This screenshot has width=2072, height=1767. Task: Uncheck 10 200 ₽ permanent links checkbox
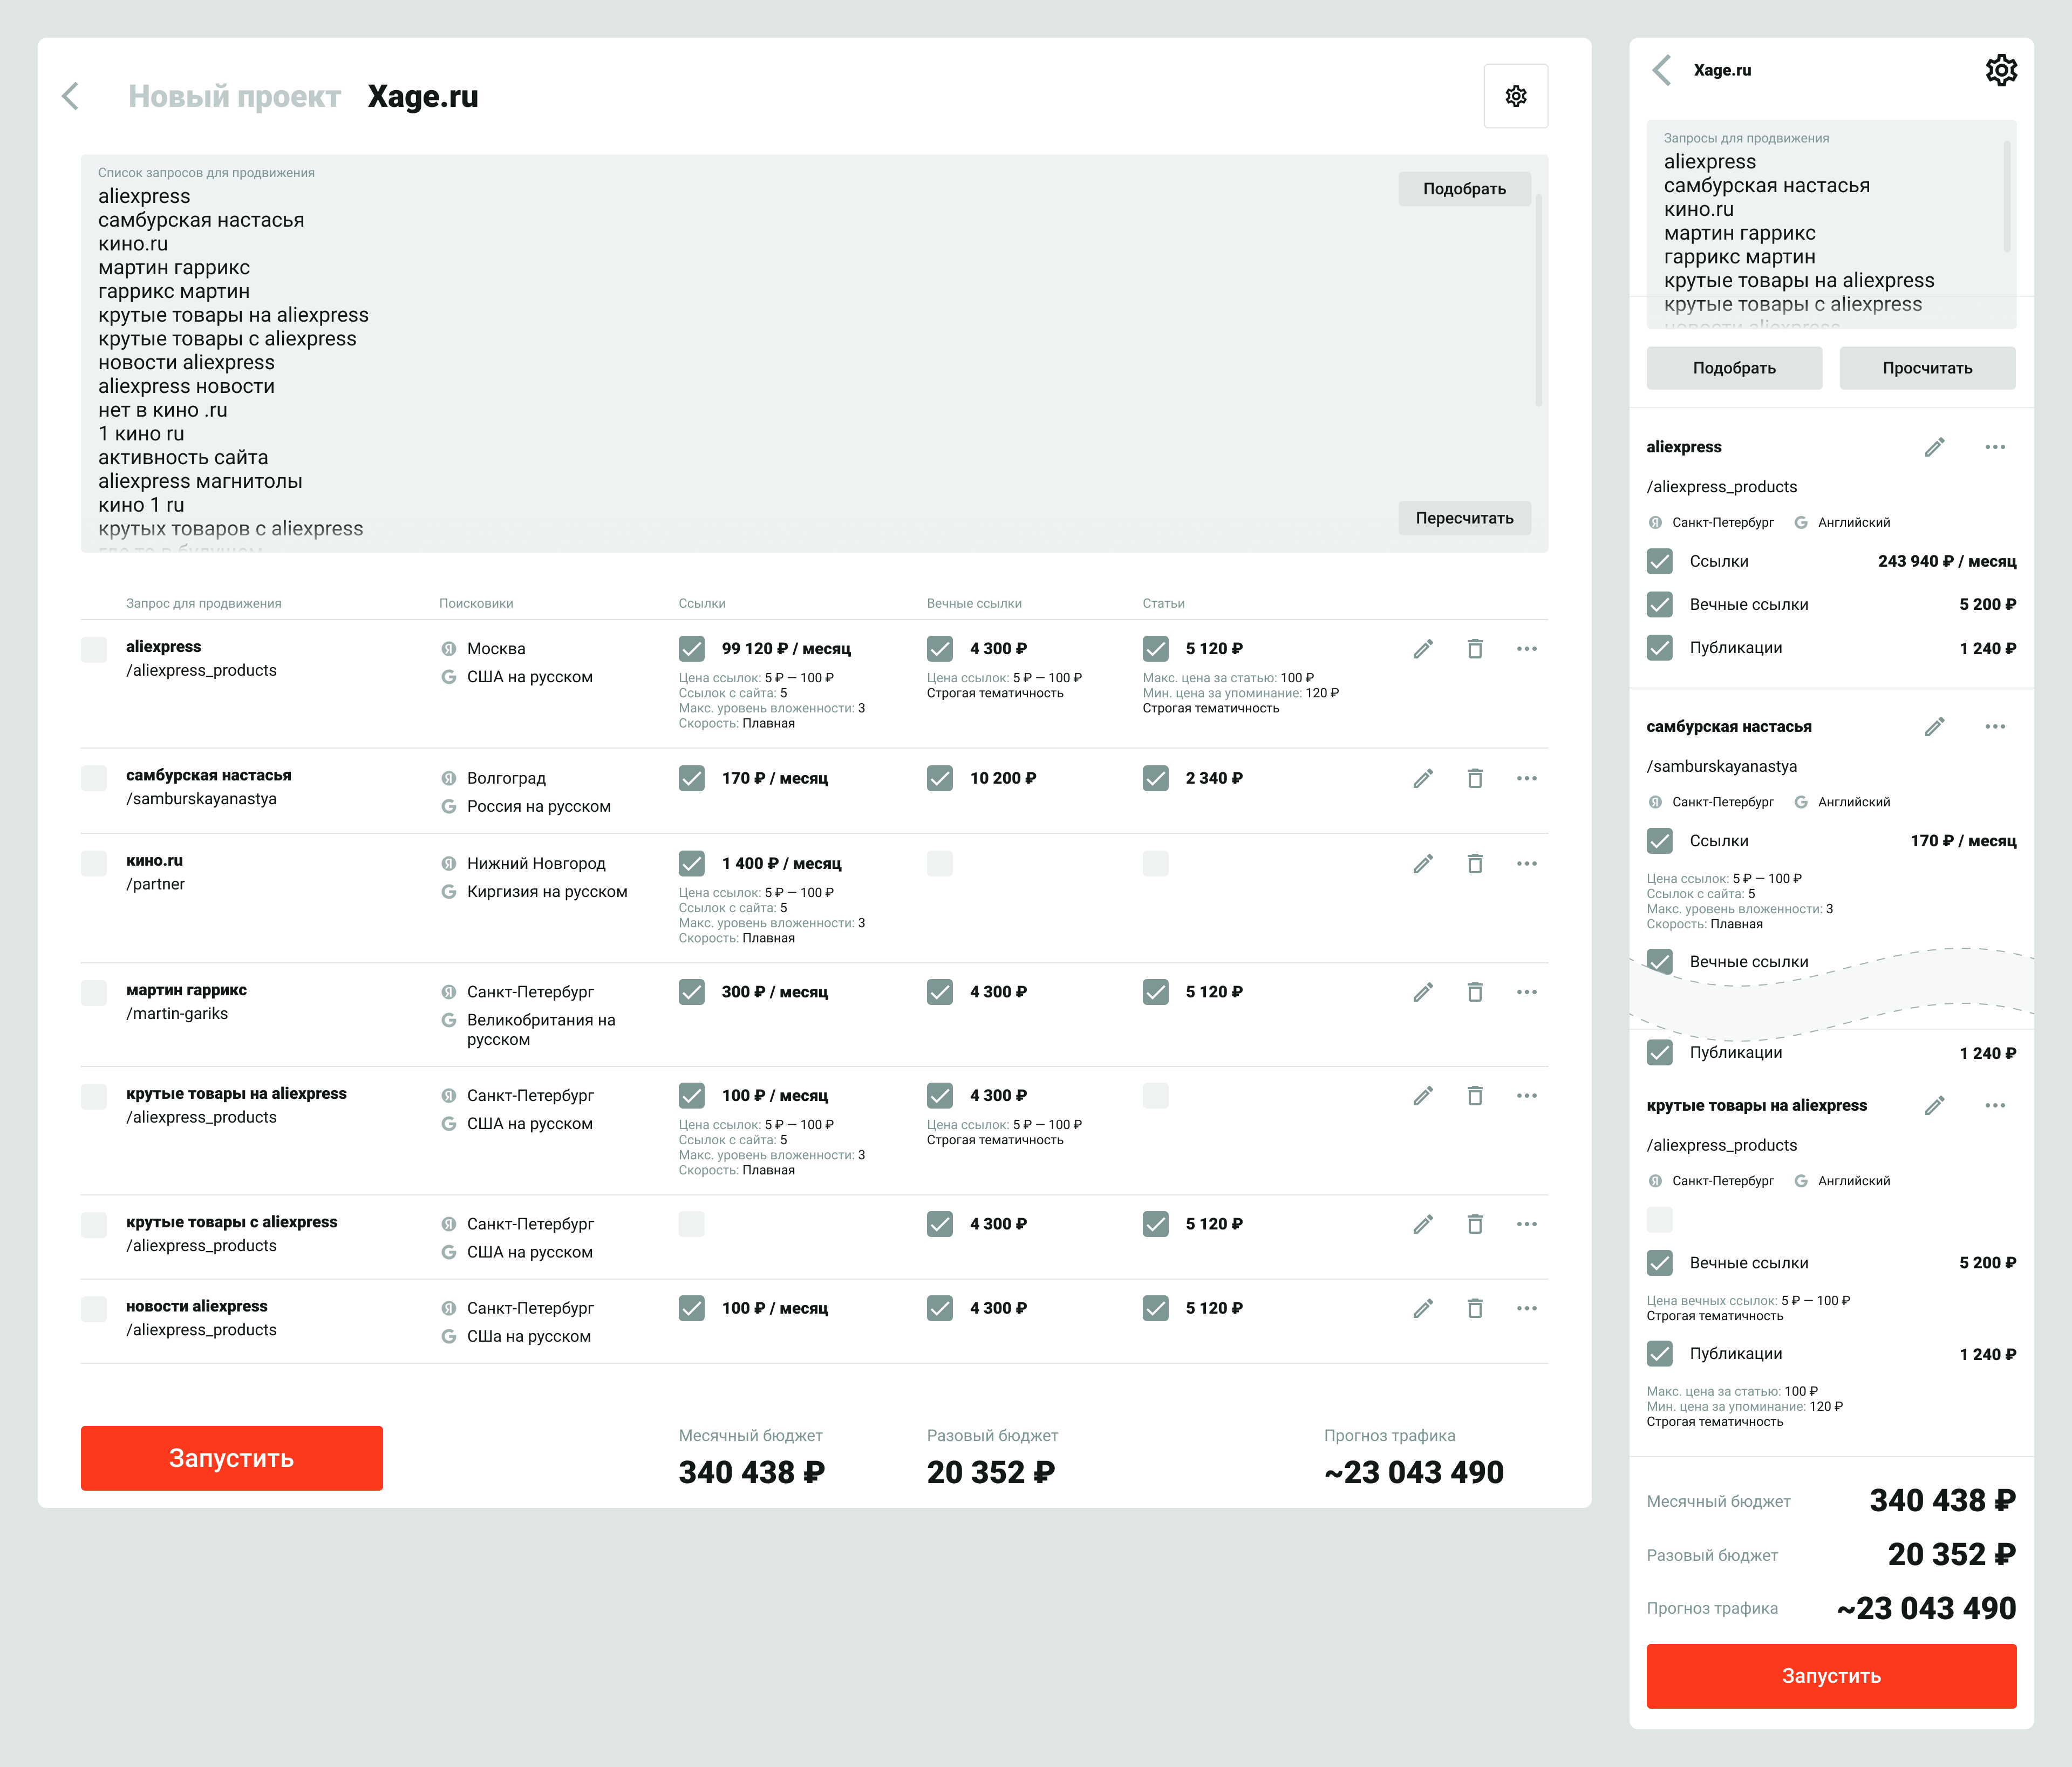click(939, 778)
